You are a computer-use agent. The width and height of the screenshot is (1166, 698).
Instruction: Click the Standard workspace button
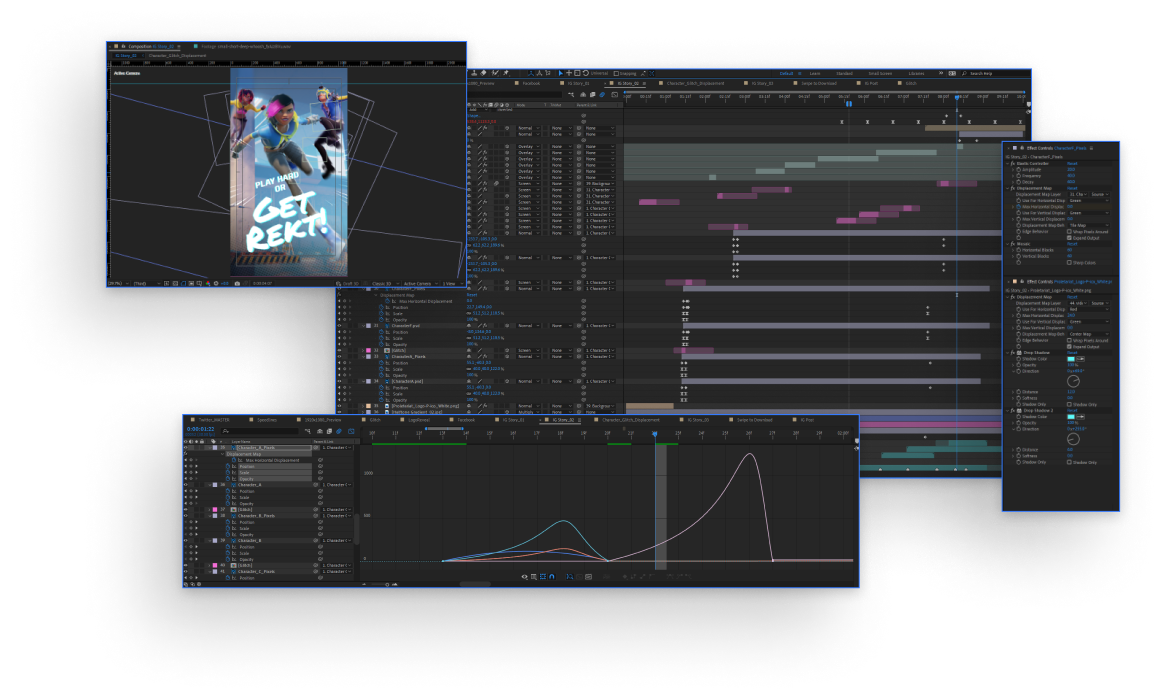tap(845, 74)
